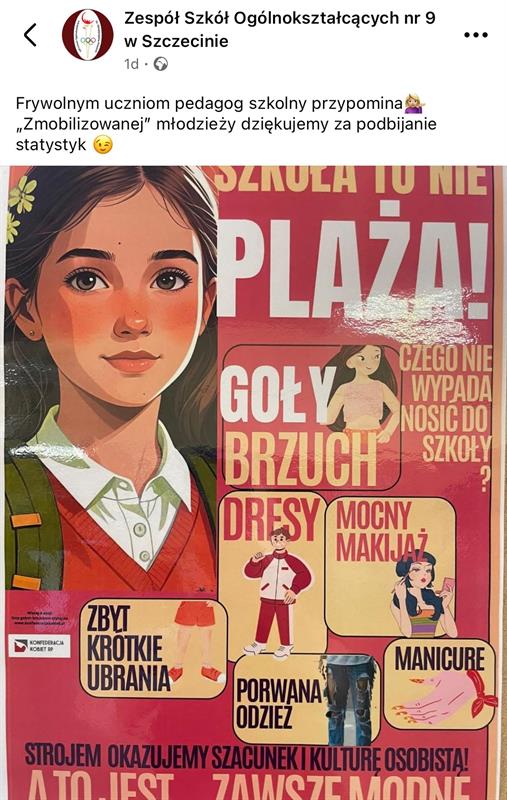This screenshot has width=507, height=800.
Task: Tap the post caption starting with Frywolnym uczniom
Action: 226,124
